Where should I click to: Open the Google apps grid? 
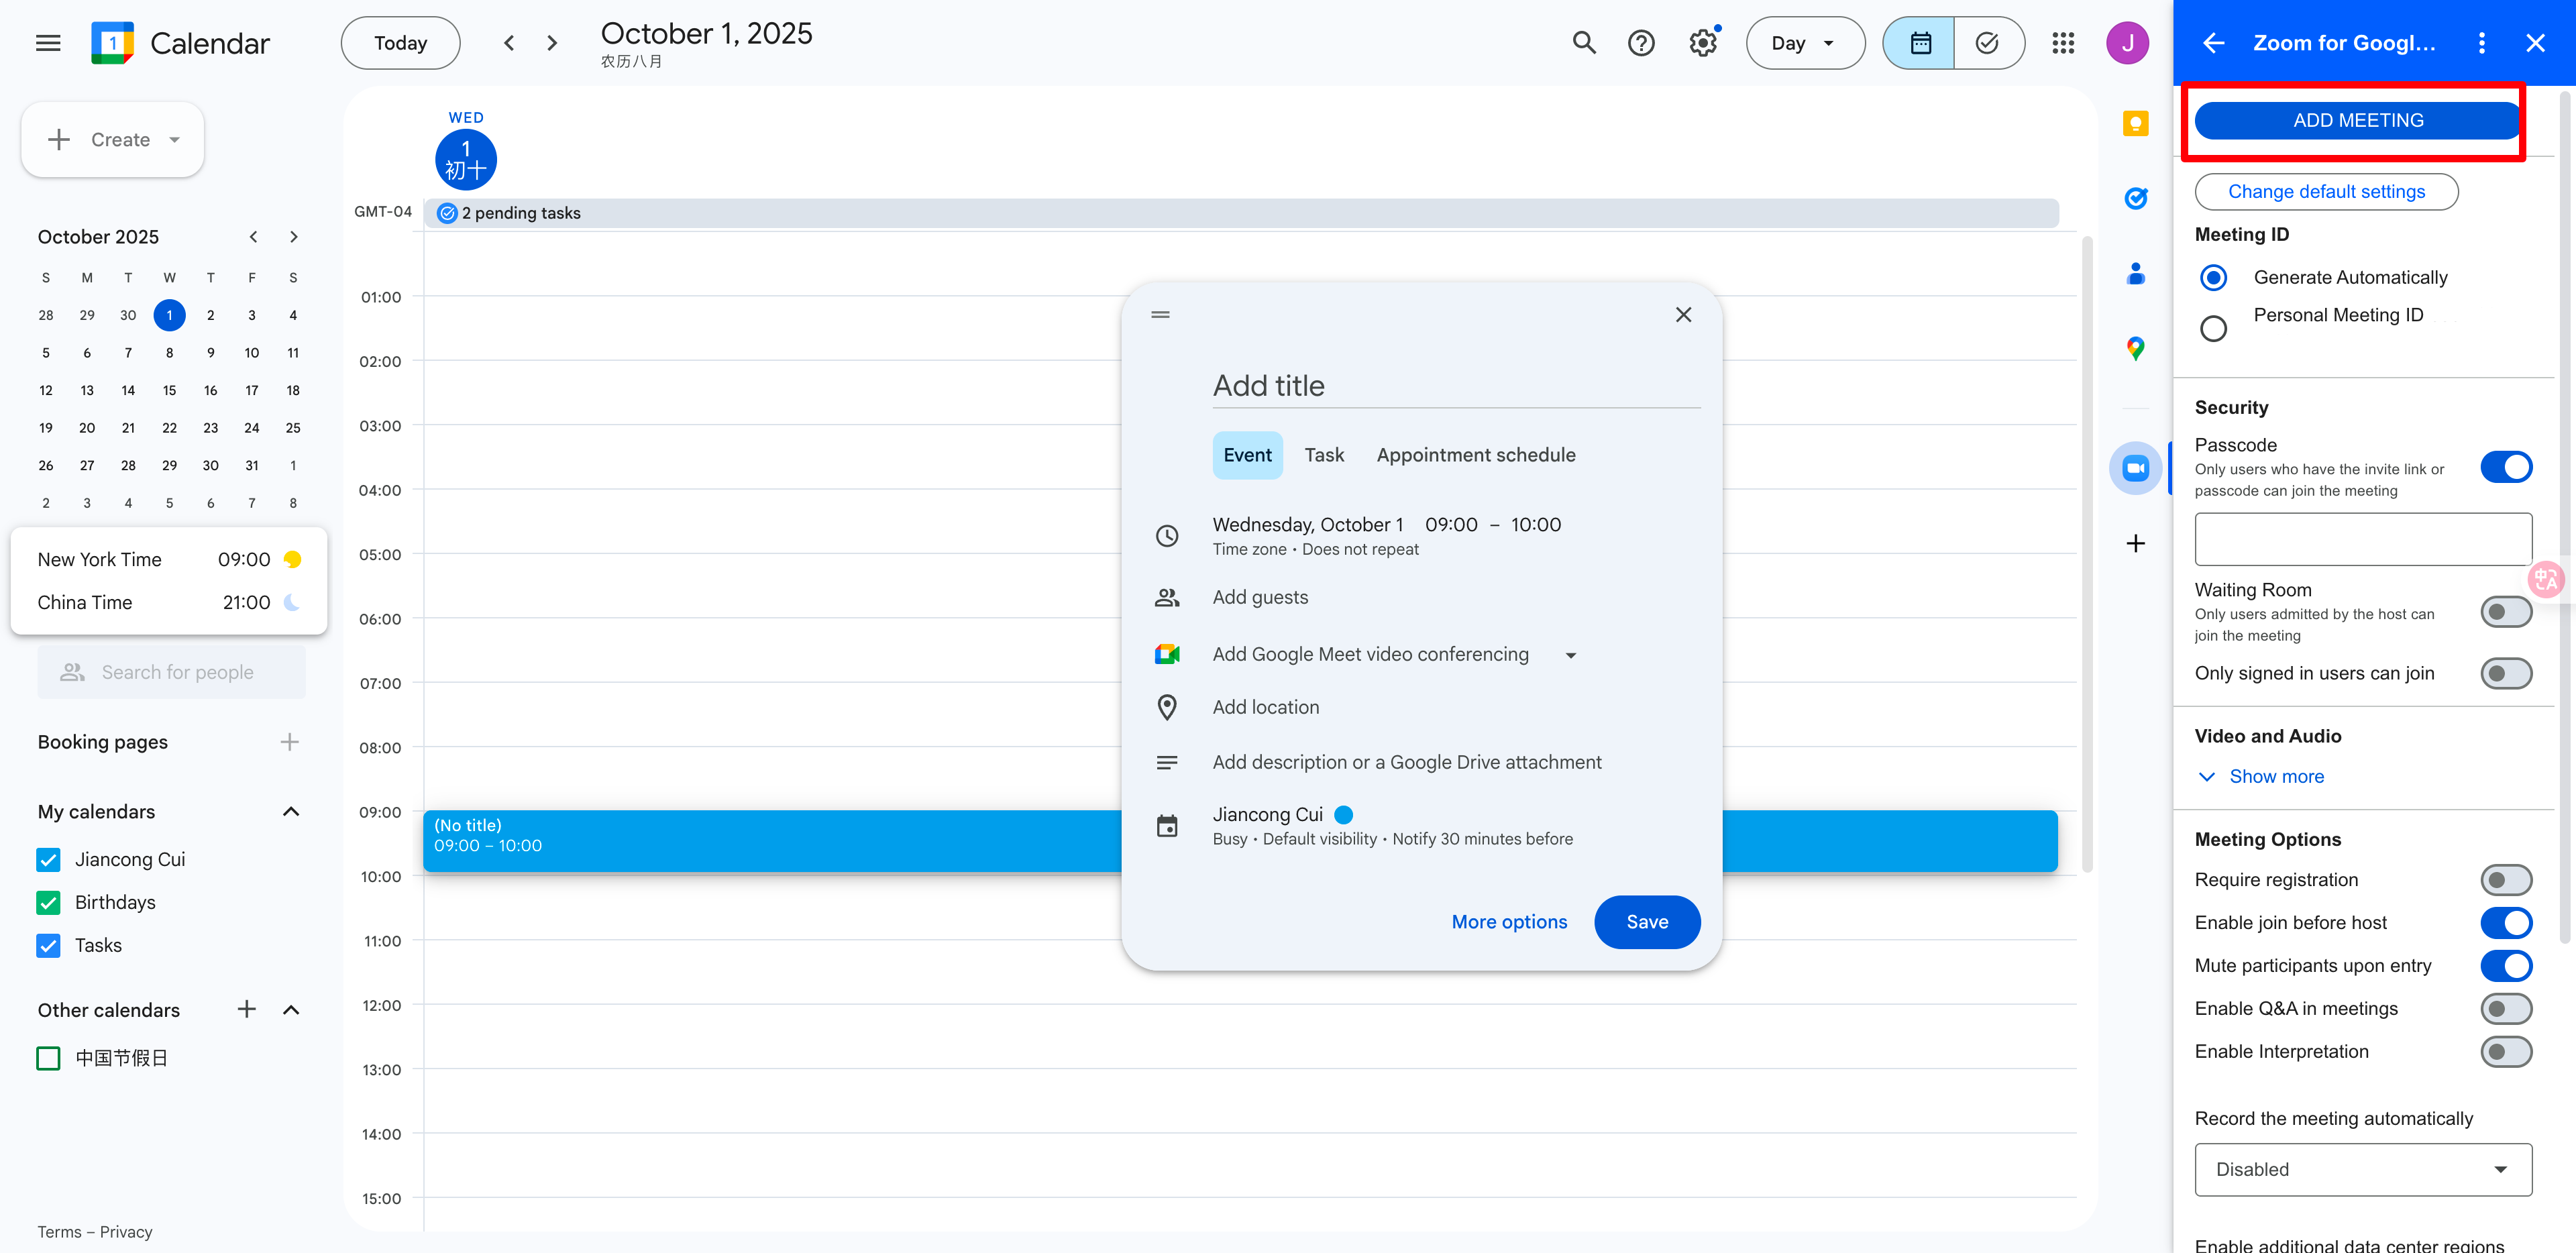[x=2062, y=43]
